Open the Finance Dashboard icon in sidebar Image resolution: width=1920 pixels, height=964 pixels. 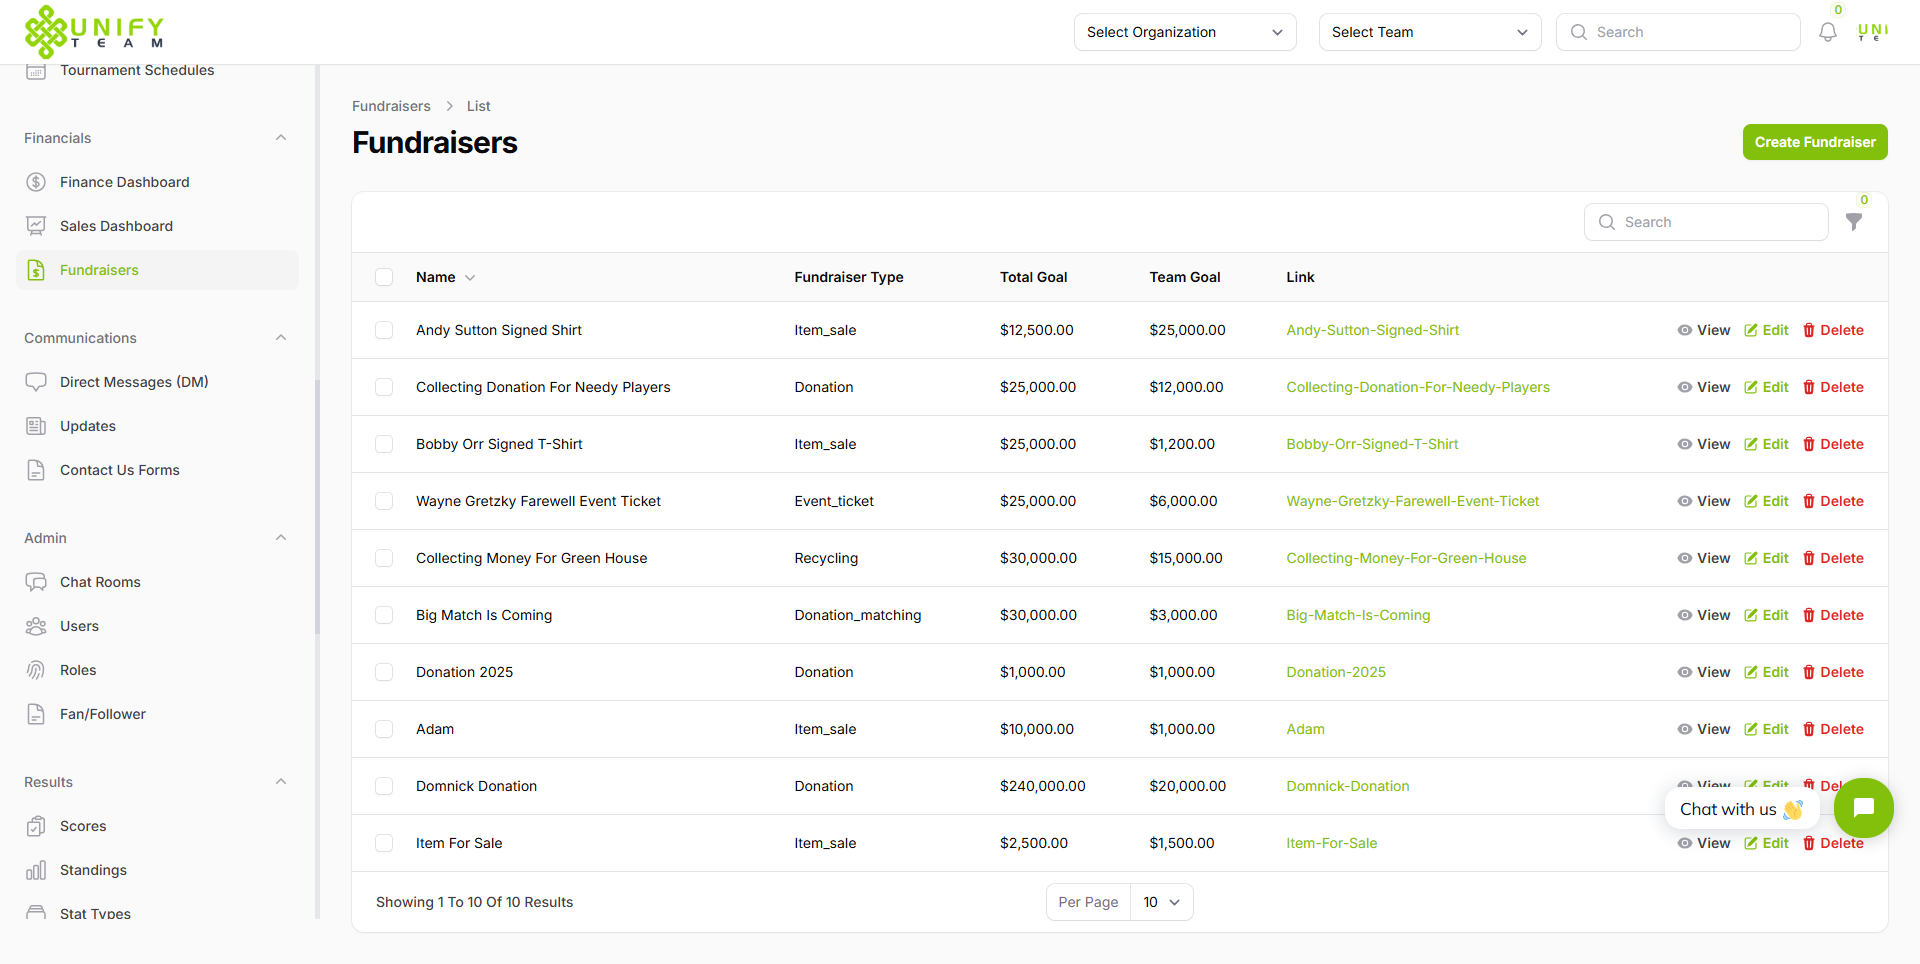[36, 181]
